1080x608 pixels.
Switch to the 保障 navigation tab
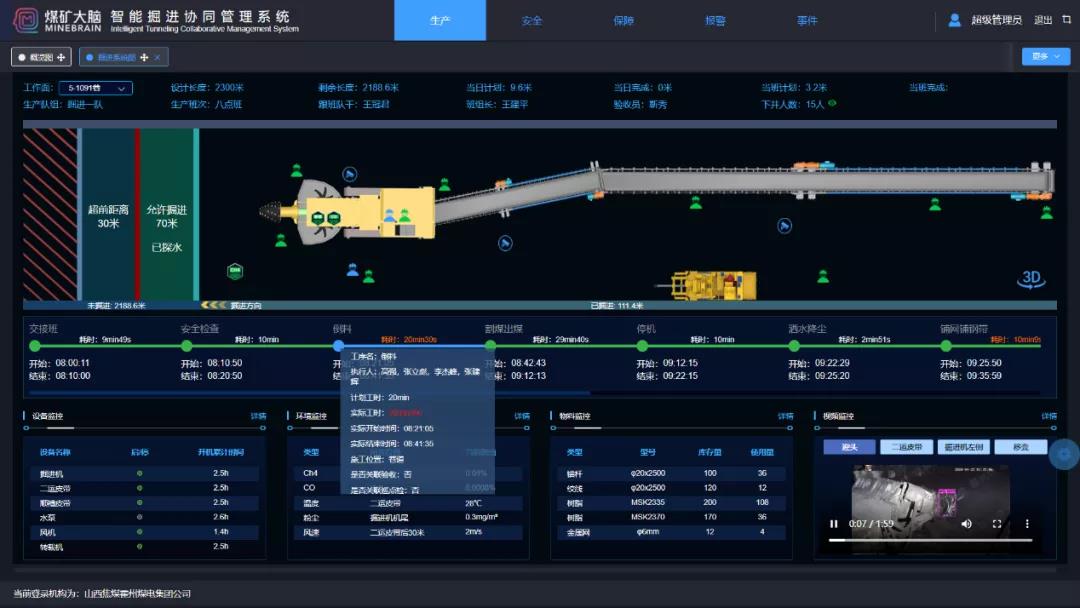pos(623,21)
